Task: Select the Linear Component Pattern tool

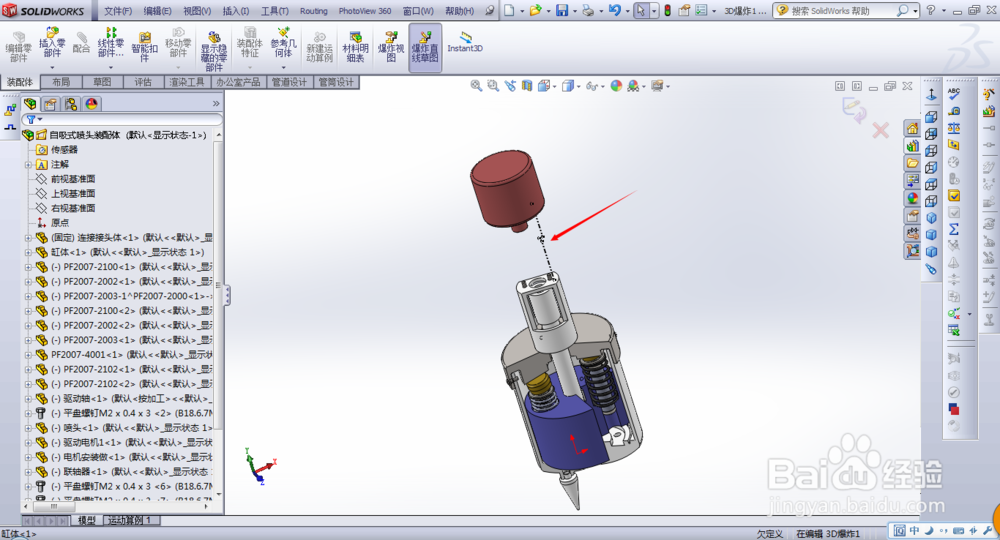Action: [110, 42]
